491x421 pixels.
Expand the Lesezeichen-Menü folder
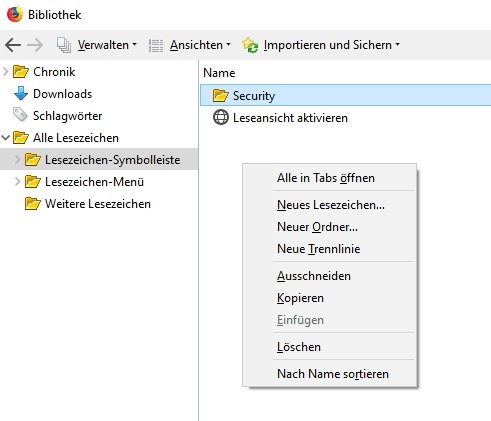[18, 182]
